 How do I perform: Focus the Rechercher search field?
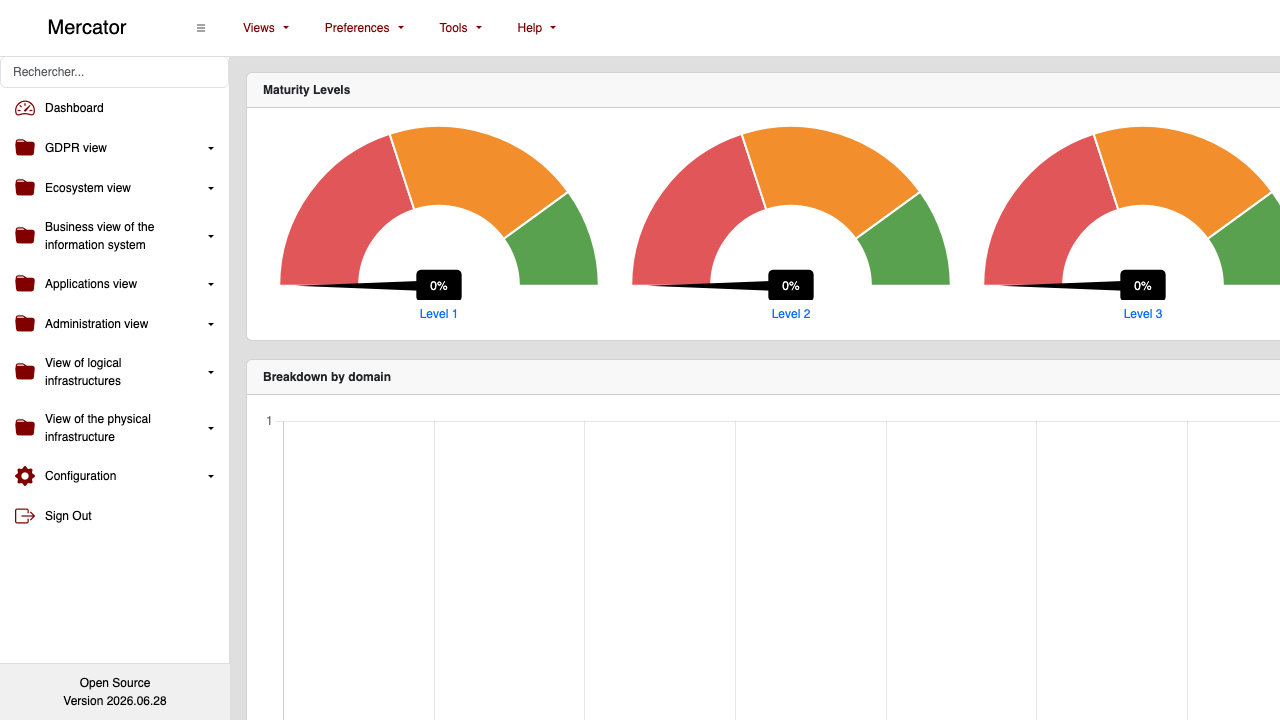115,72
